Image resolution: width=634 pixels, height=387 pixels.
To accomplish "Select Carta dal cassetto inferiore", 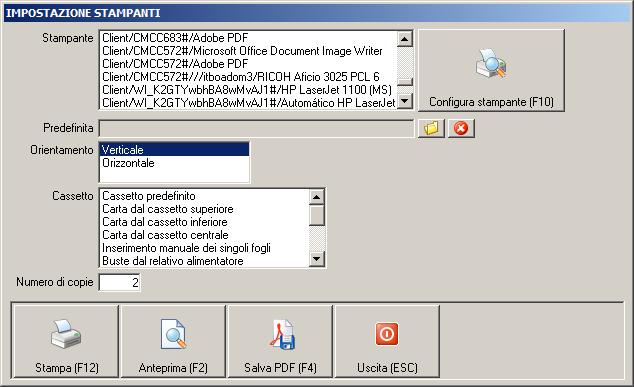I will click(205, 222).
